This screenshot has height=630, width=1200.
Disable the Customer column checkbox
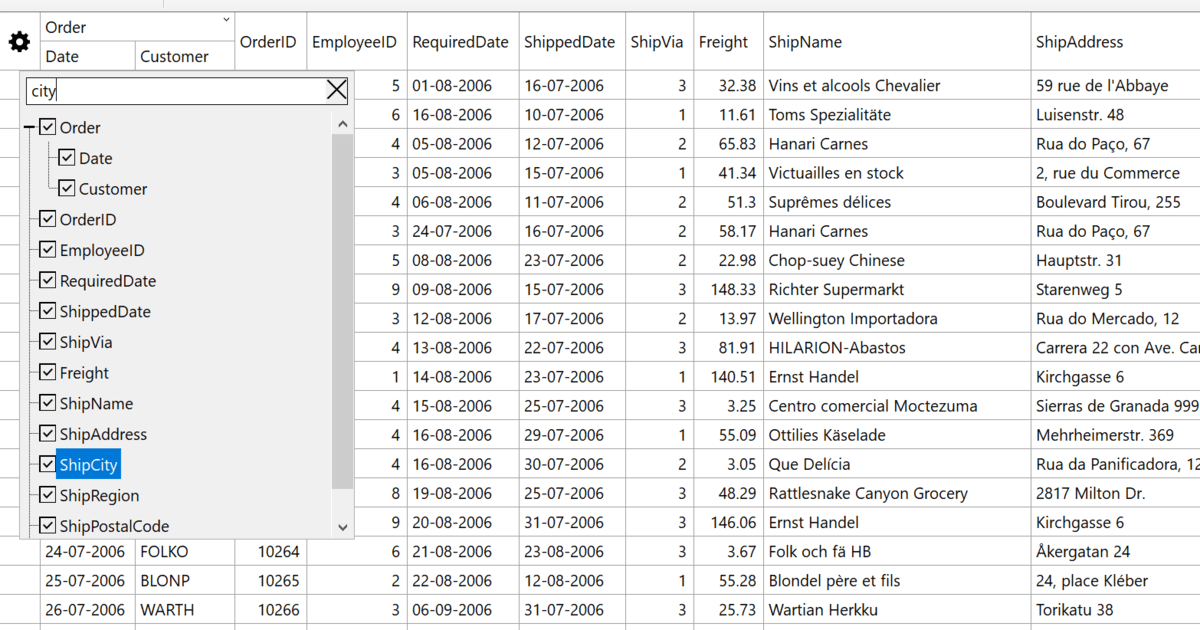pyautogui.click(x=67, y=188)
